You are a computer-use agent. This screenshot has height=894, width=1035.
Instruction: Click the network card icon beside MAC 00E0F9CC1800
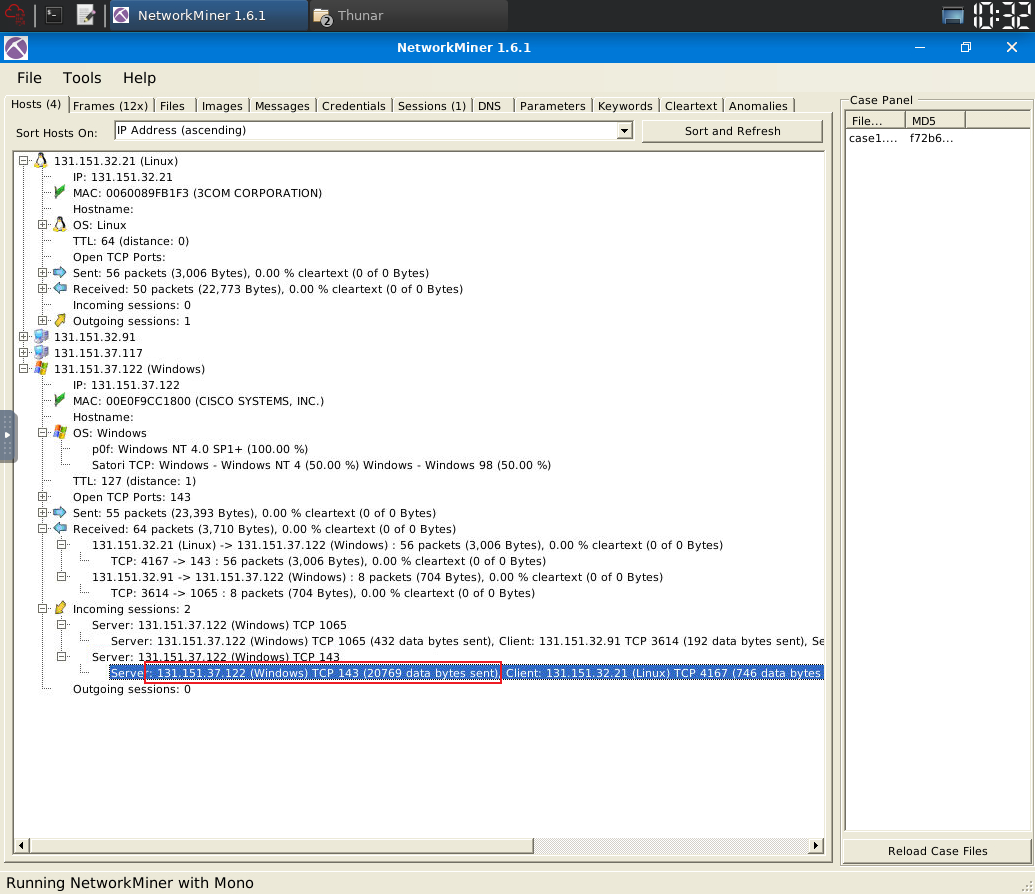(59, 400)
